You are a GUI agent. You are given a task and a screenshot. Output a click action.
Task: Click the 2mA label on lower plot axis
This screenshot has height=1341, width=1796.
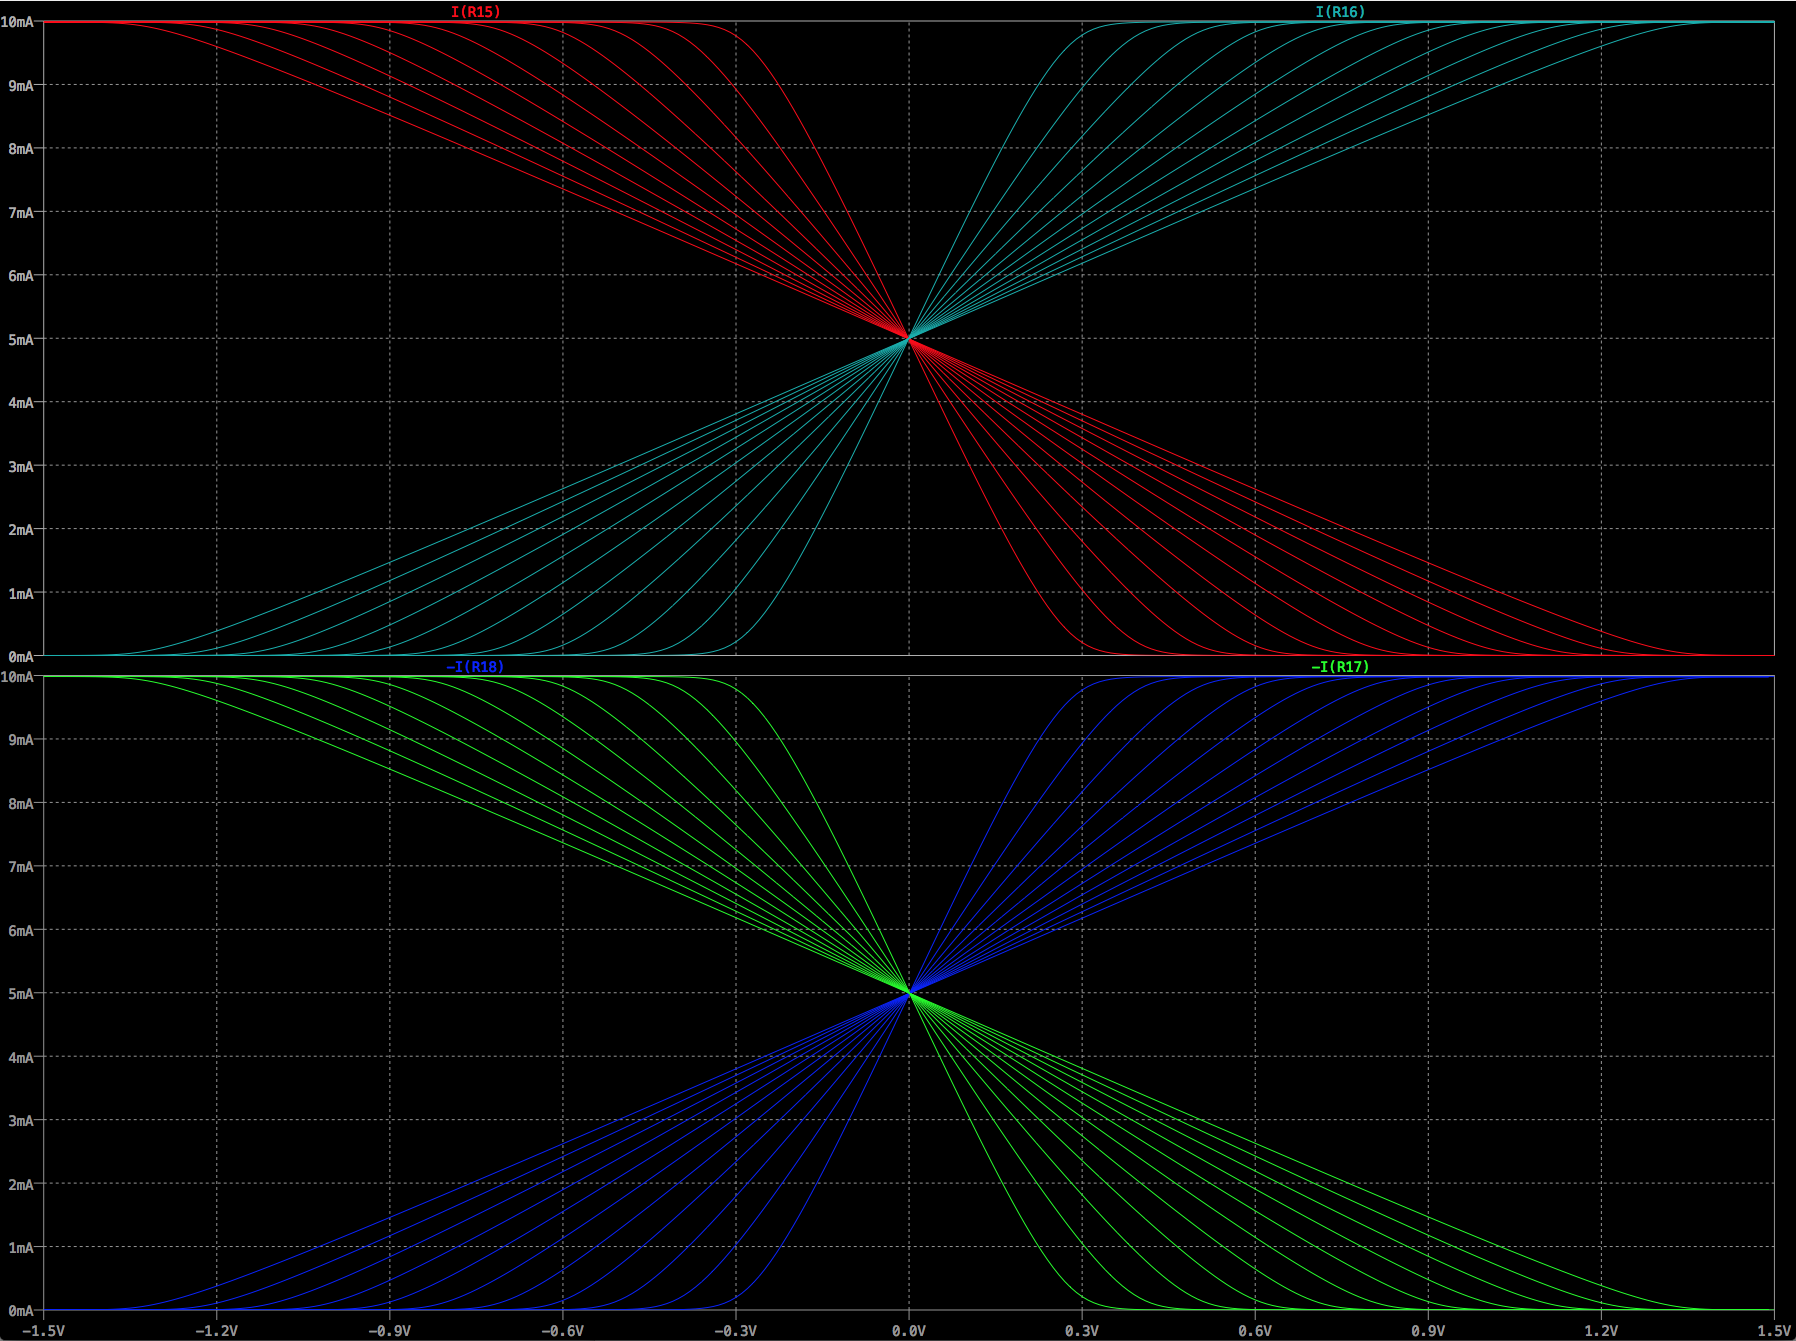point(21,1185)
